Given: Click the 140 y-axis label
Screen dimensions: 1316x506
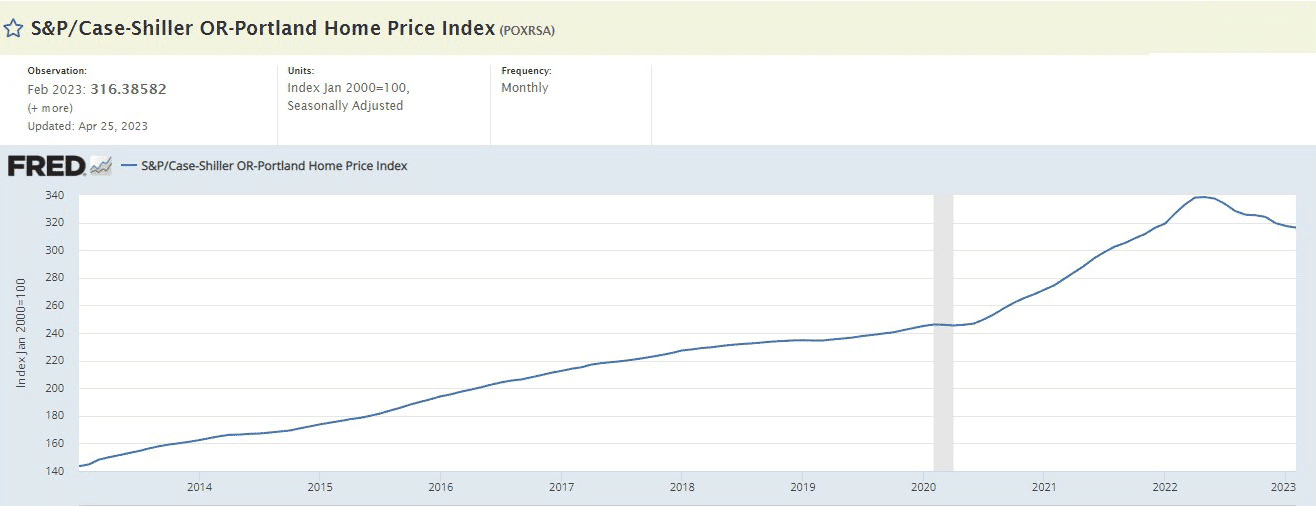Looking at the screenshot, I should coord(56,471).
